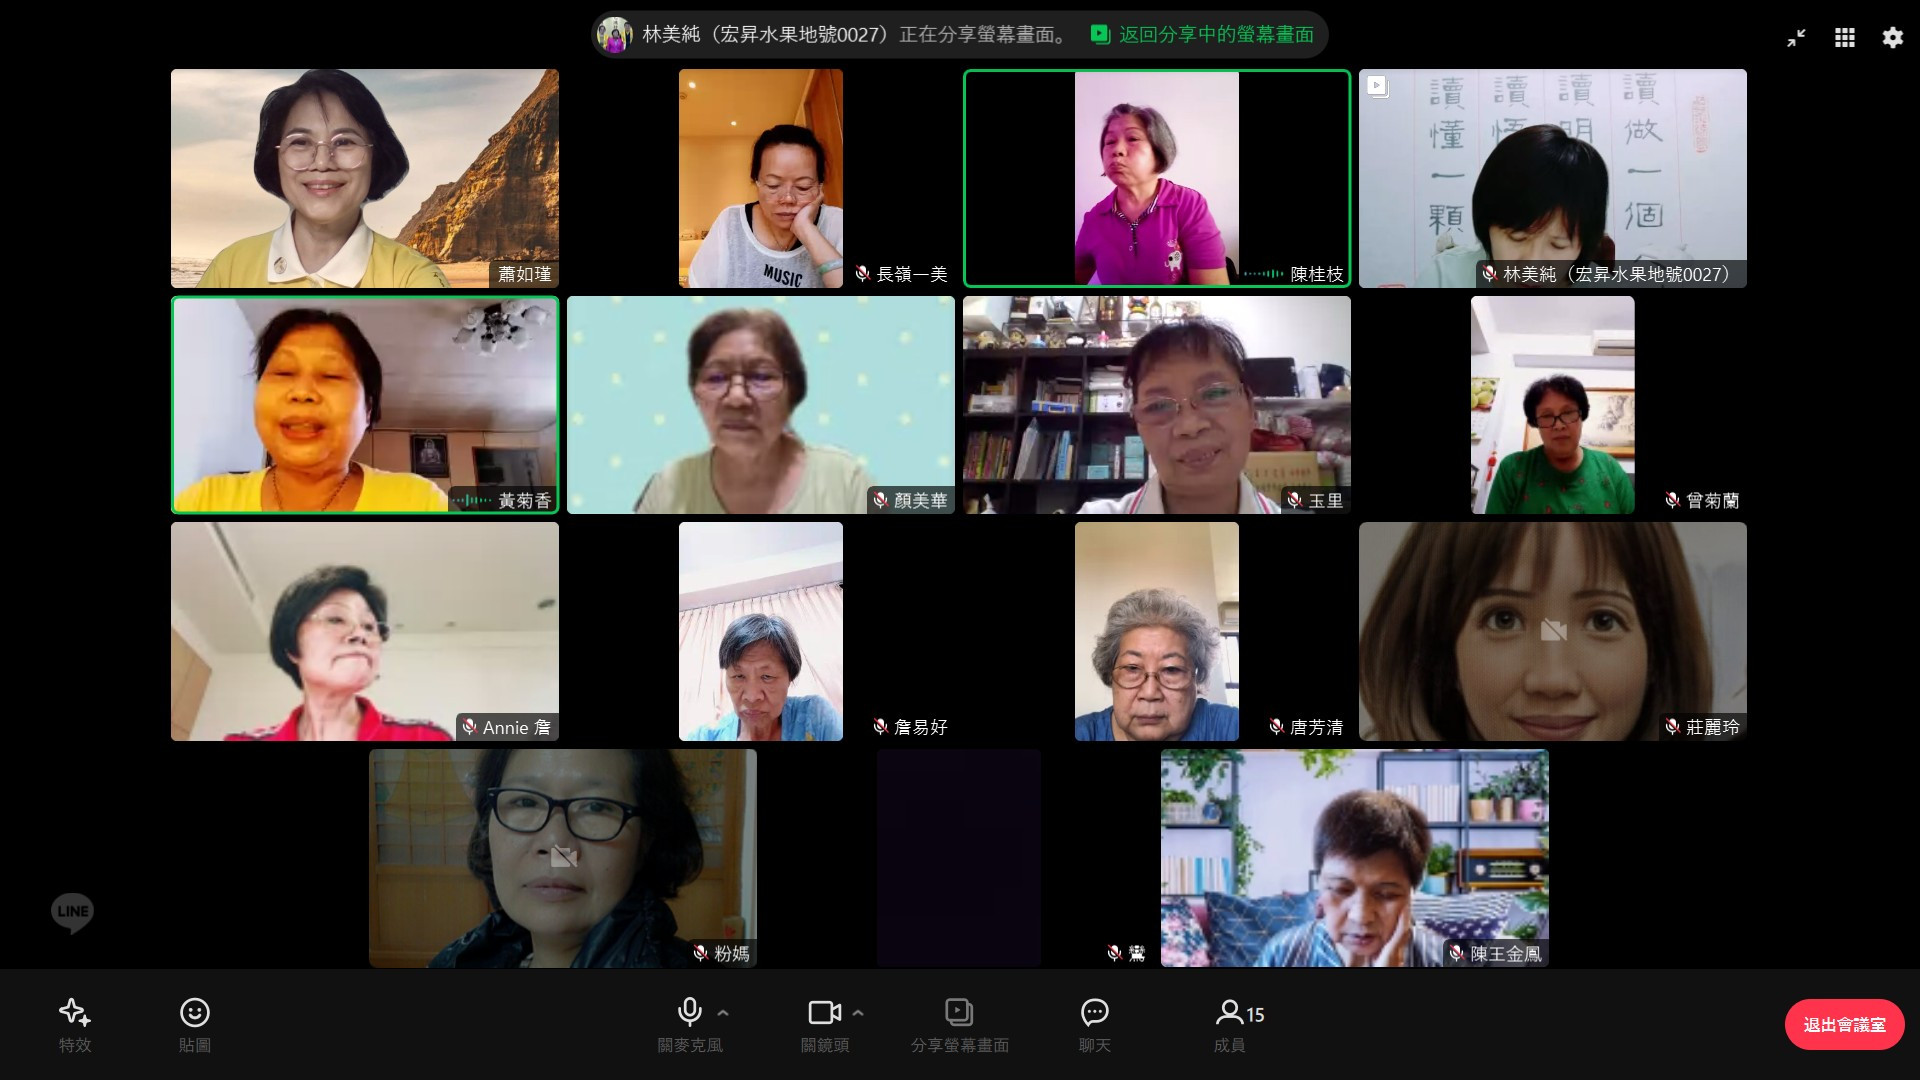Open the 特效 effects sparkle icon
The width and height of the screenshot is (1920, 1080).
(x=74, y=1013)
